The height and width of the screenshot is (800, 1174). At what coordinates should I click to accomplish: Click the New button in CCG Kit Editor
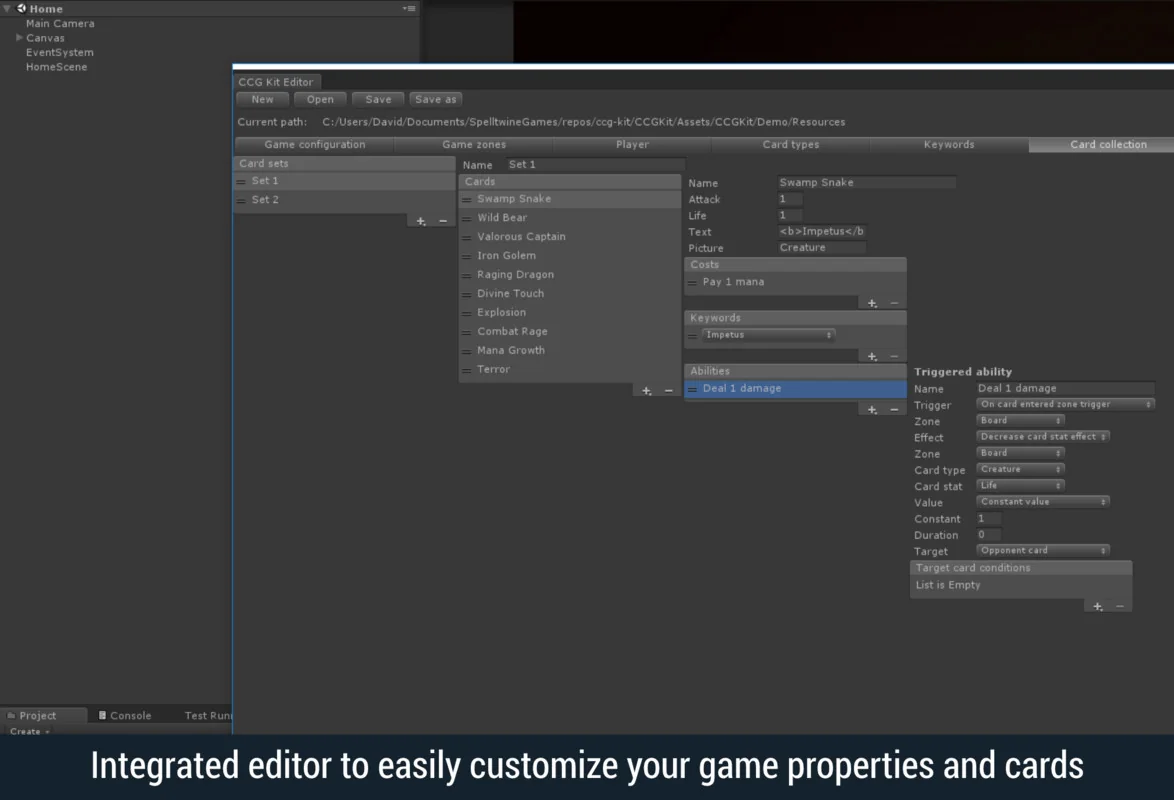262,99
